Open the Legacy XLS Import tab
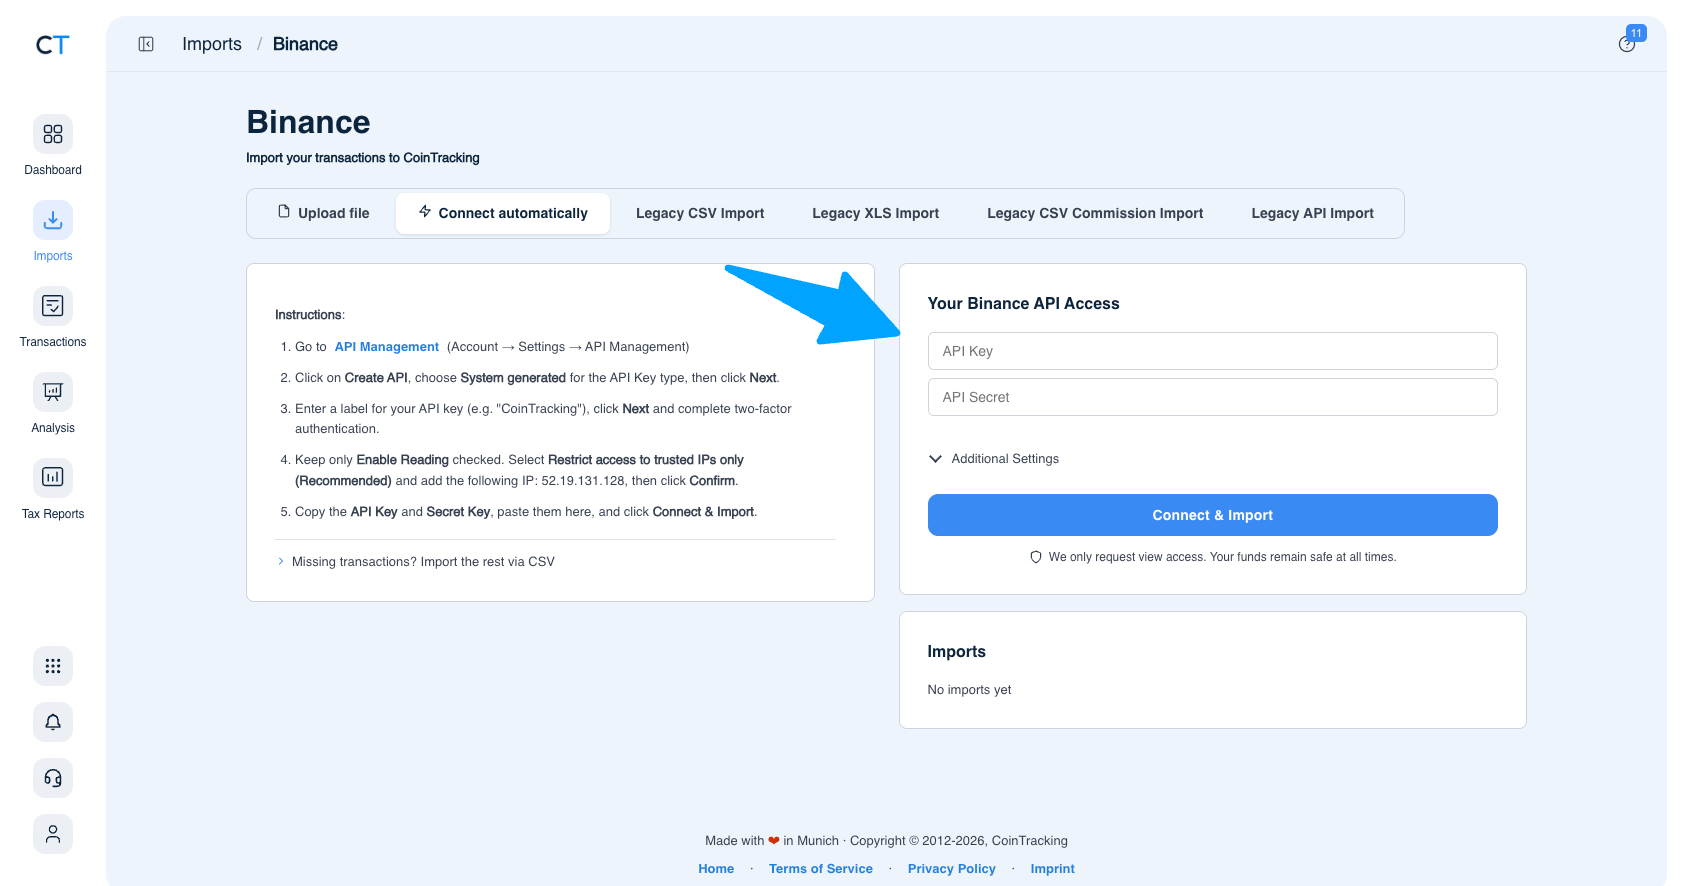 (x=876, y=213)
